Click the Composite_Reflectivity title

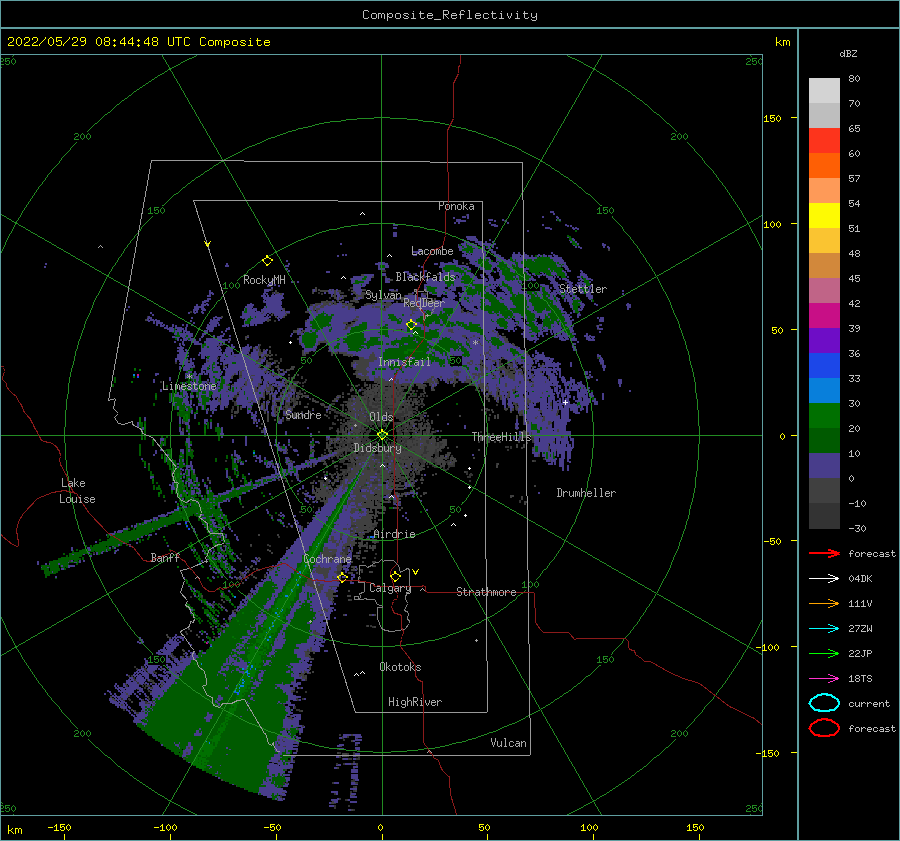tap(450, 15)
